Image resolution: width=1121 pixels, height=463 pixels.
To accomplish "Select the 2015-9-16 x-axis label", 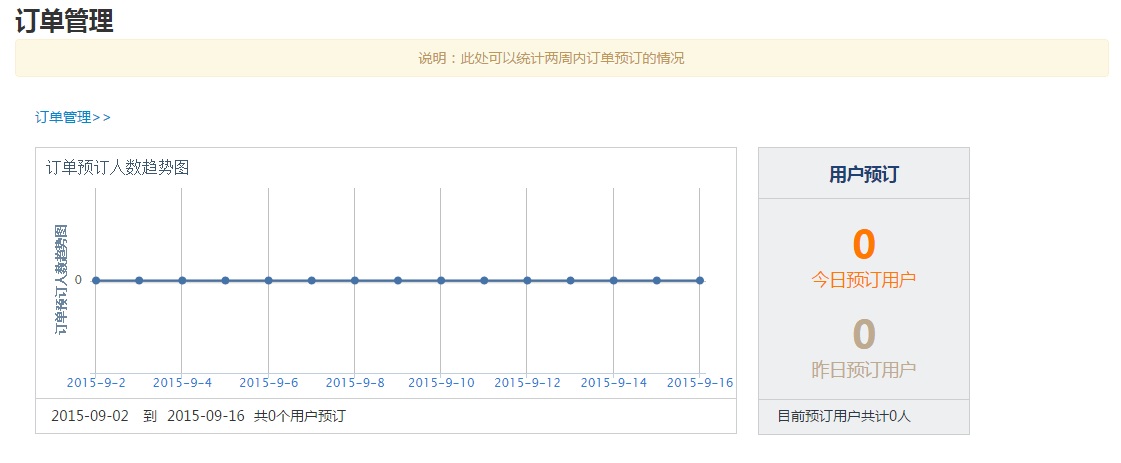I will [700, 383].
